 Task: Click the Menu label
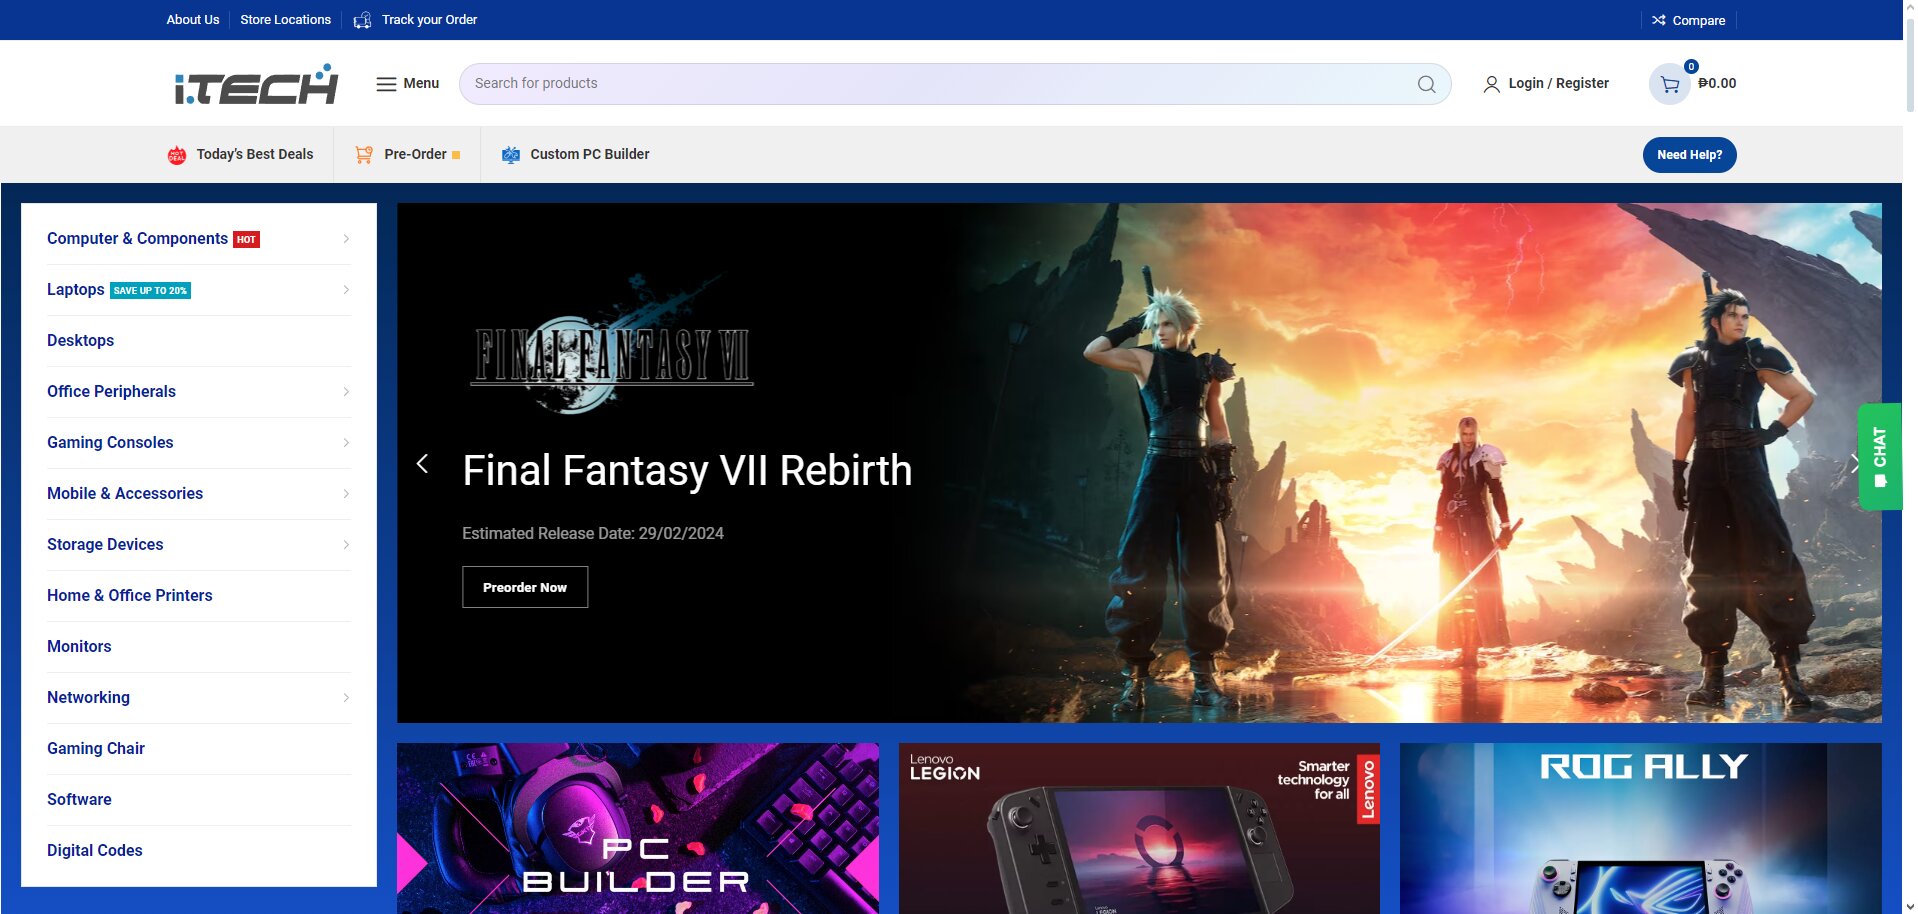[421, 84]
